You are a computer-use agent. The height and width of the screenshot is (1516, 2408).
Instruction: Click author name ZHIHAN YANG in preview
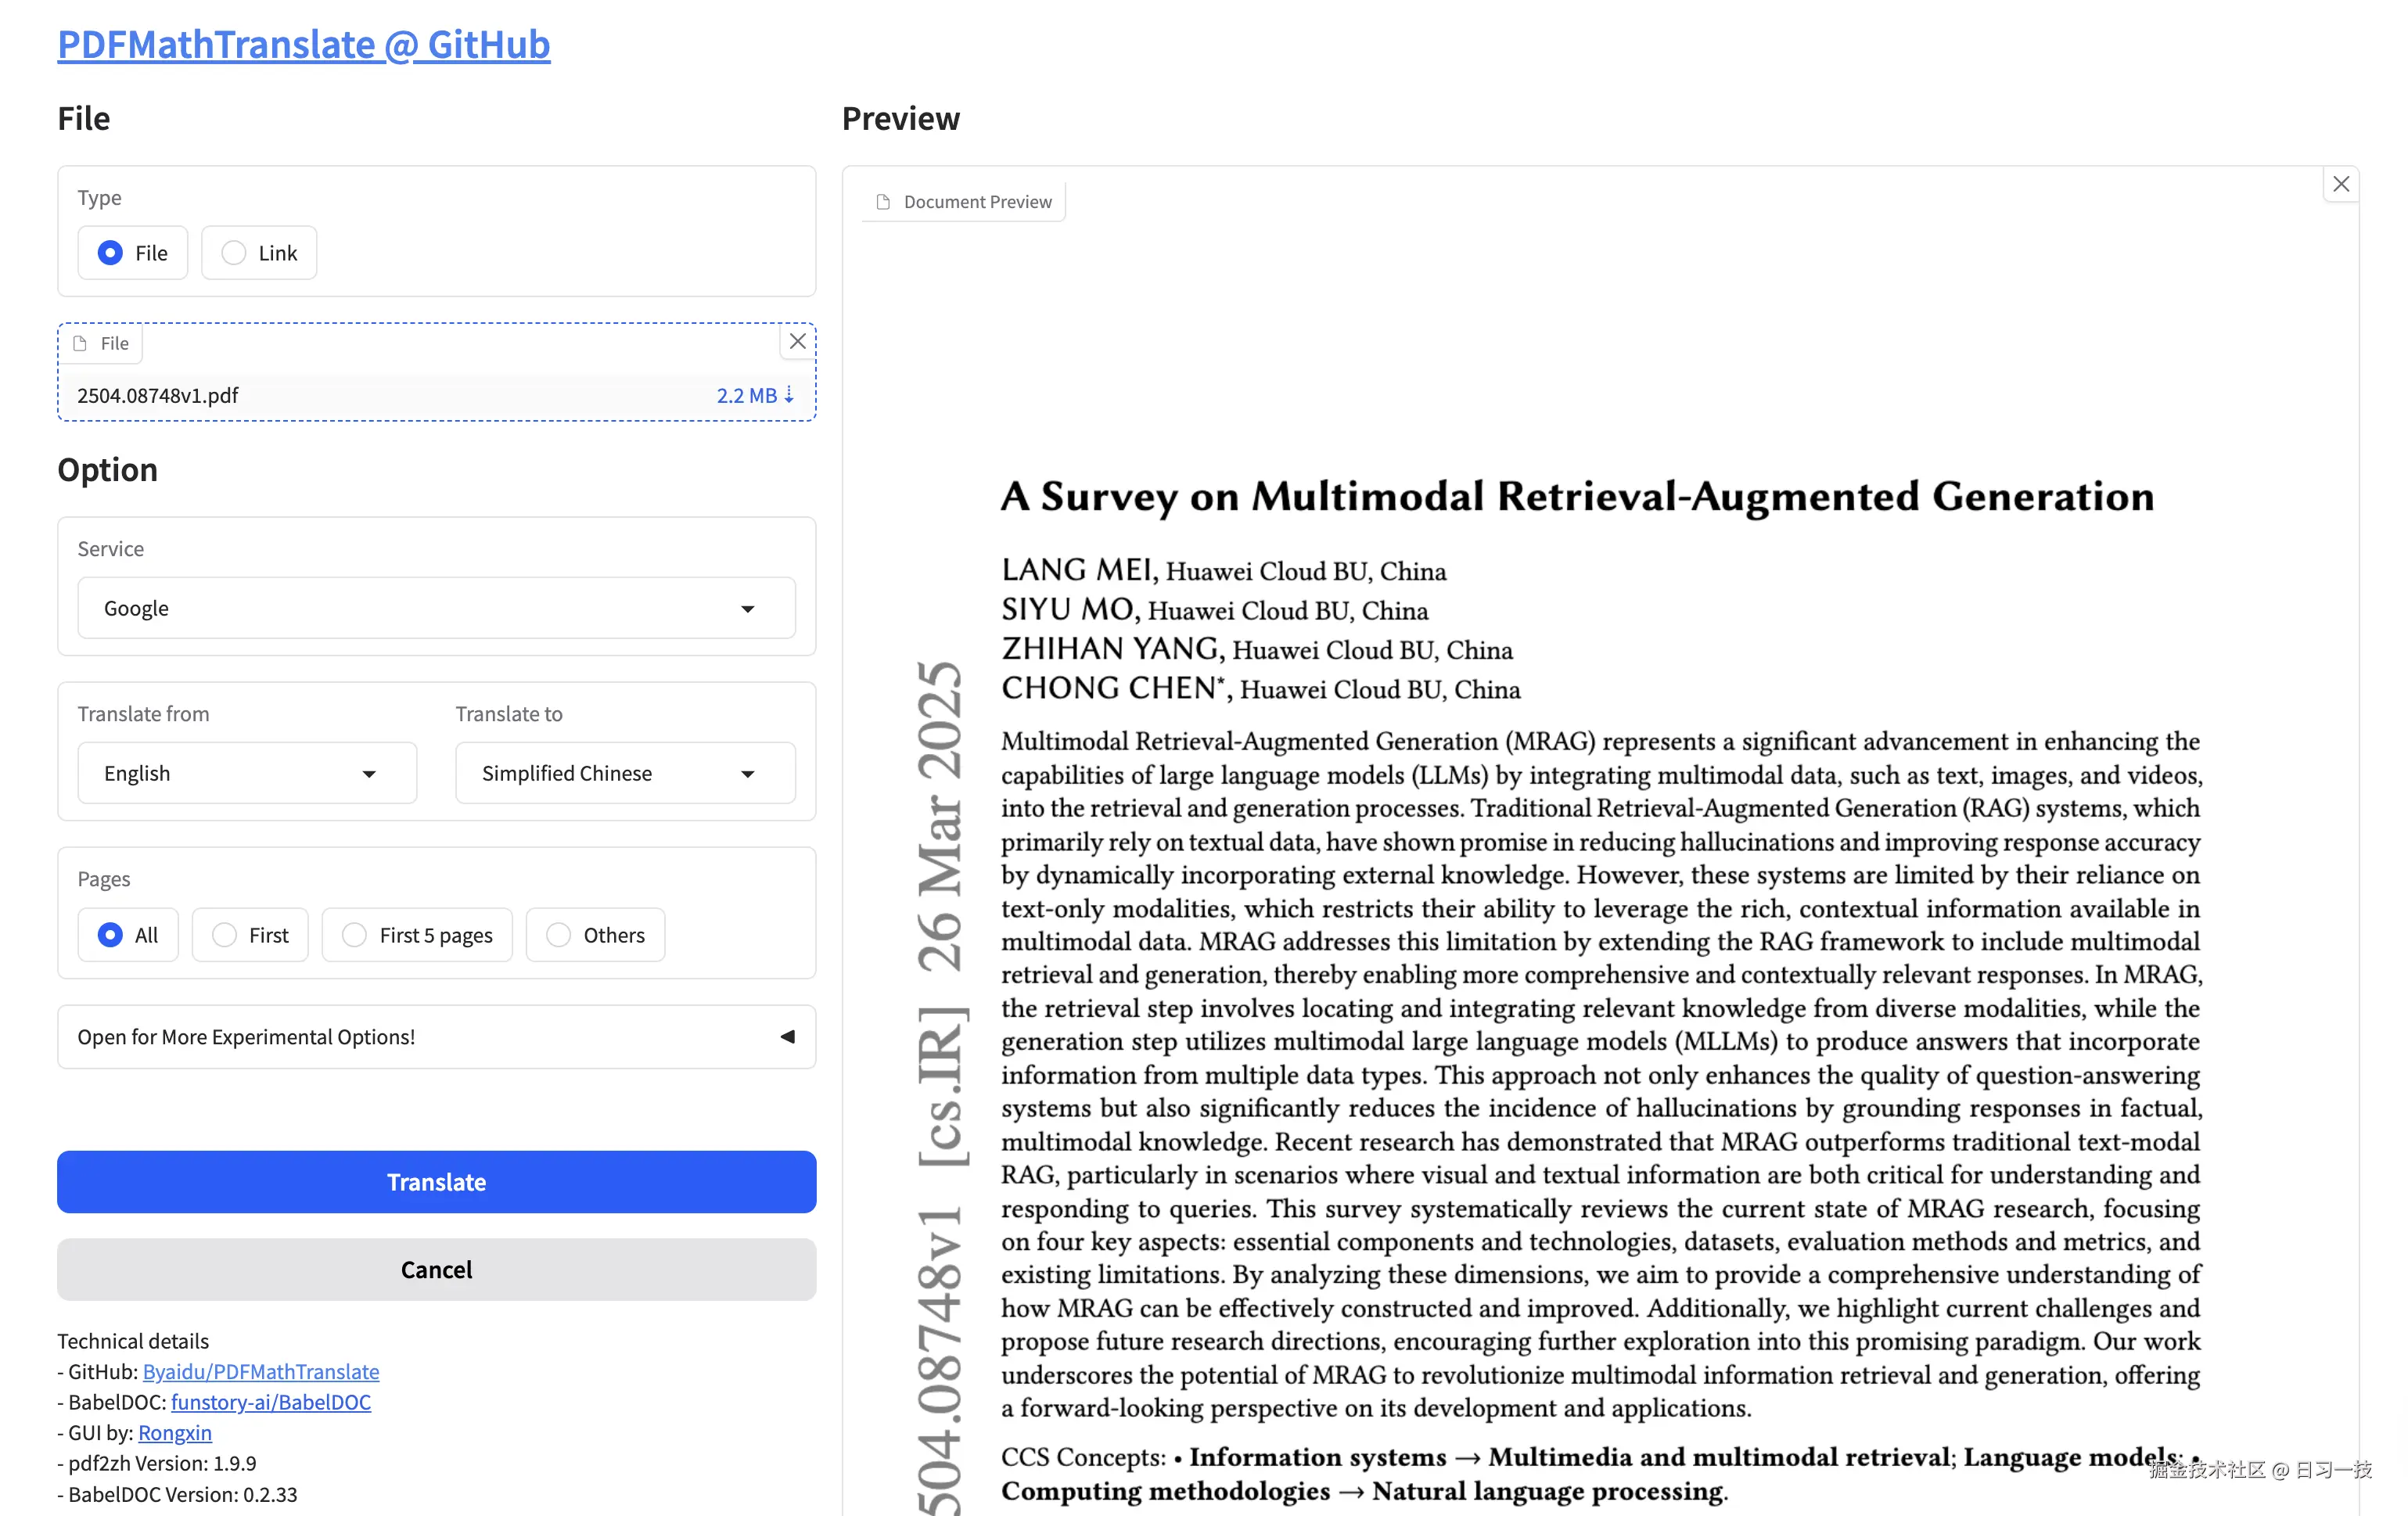pyautogui.click(x=1111, y=649)
